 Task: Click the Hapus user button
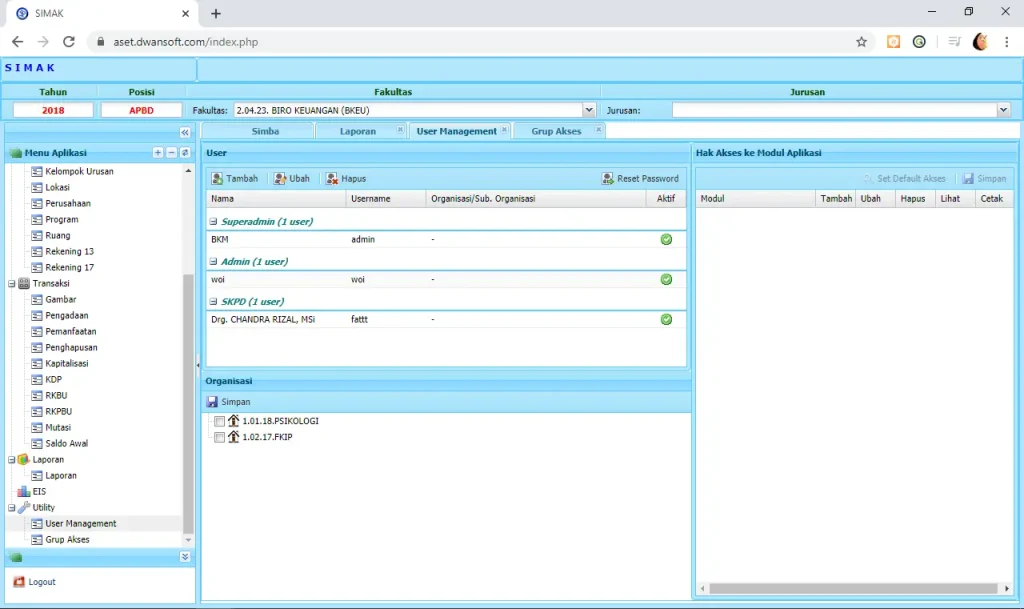pos(345,178)
